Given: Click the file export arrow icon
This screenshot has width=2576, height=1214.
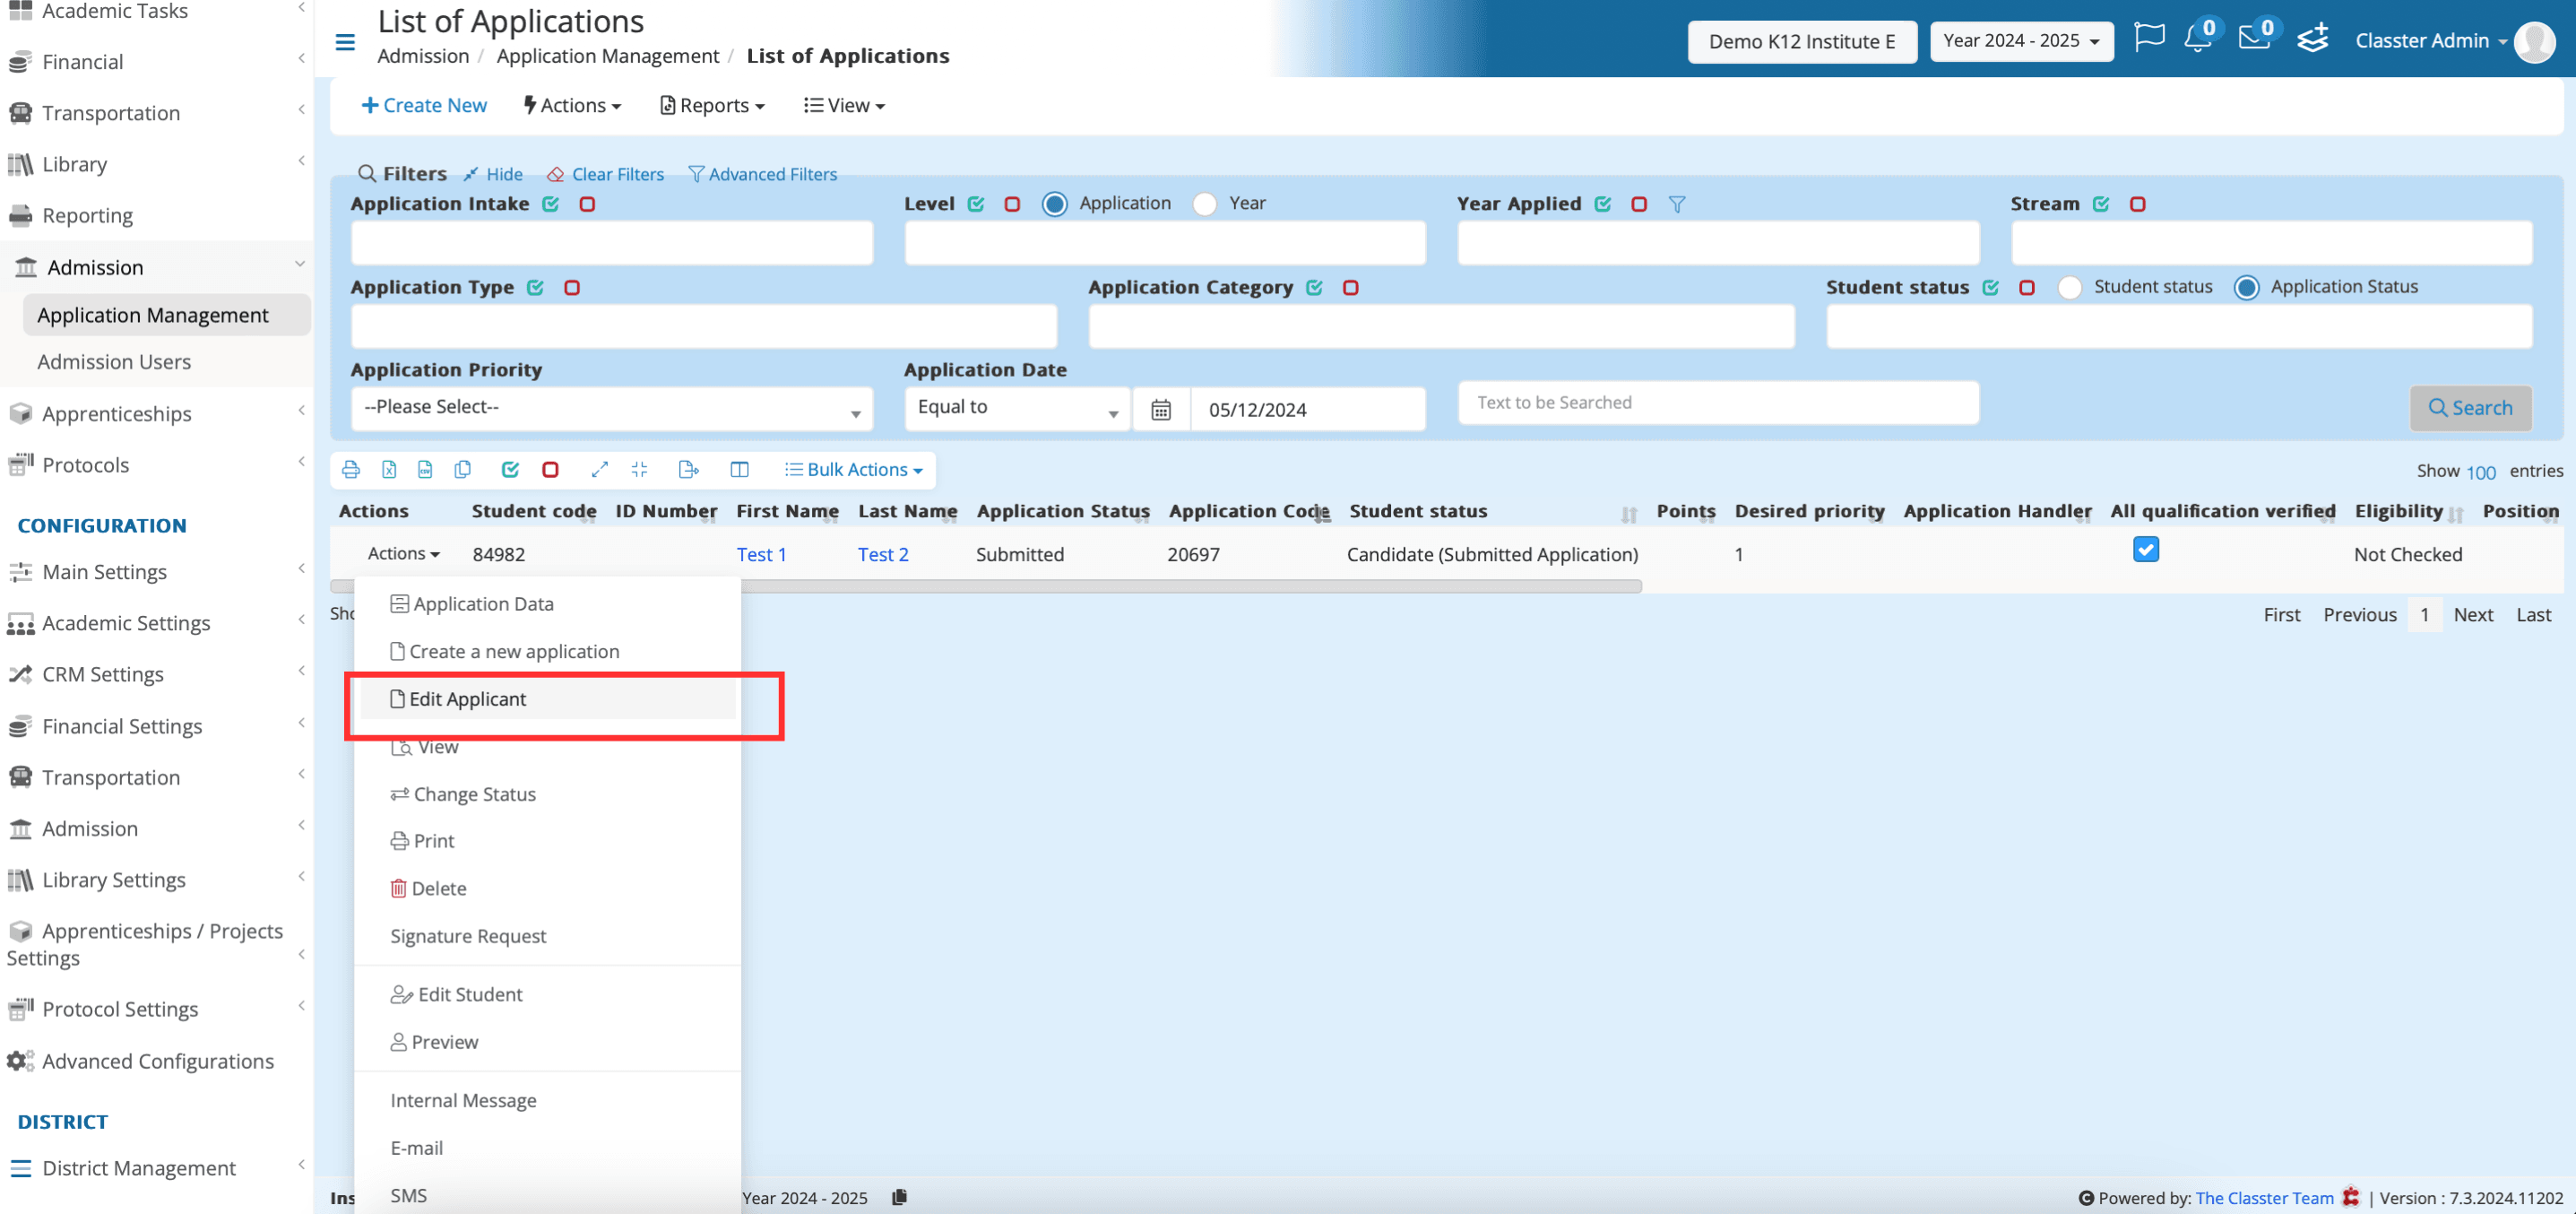Looking at the screenshot, I should point(688,469).
